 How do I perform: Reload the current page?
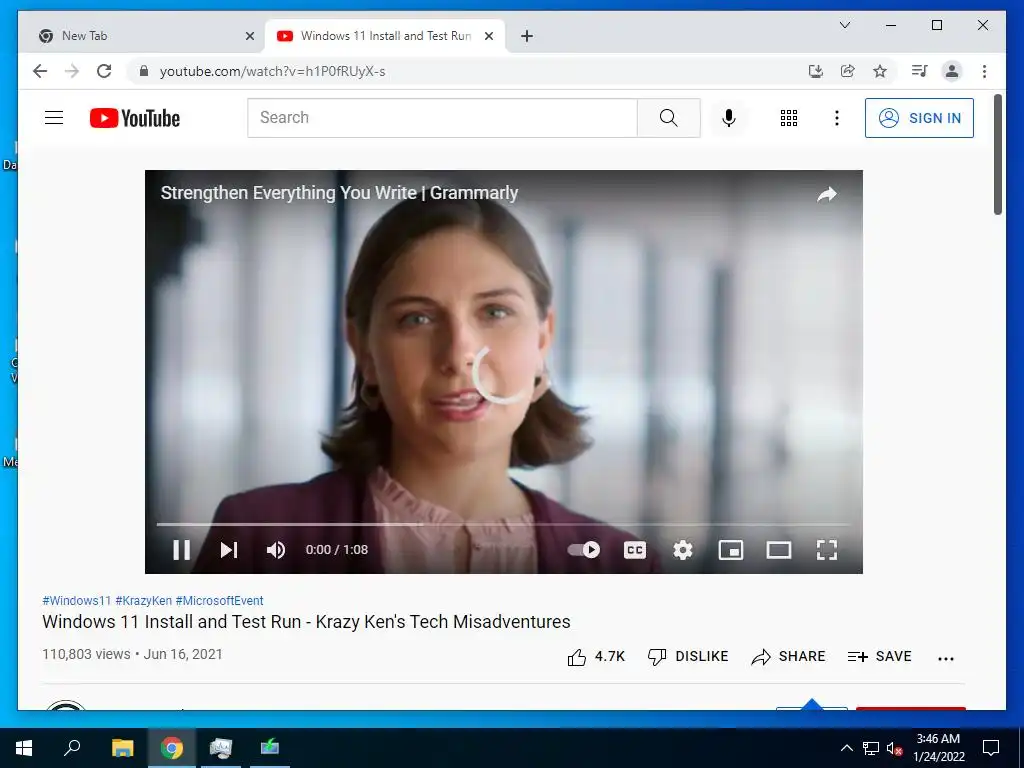[104, 71]
